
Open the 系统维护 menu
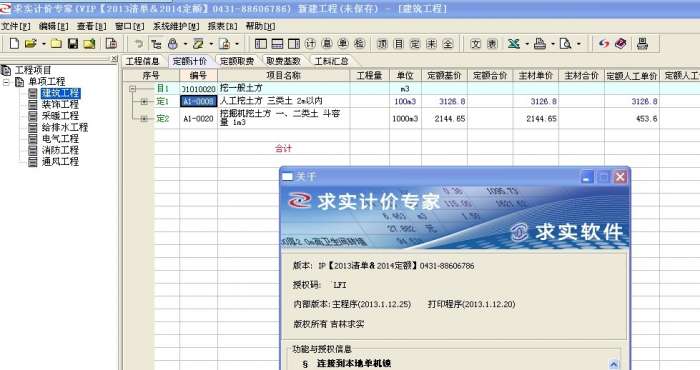tap(176, 26)
